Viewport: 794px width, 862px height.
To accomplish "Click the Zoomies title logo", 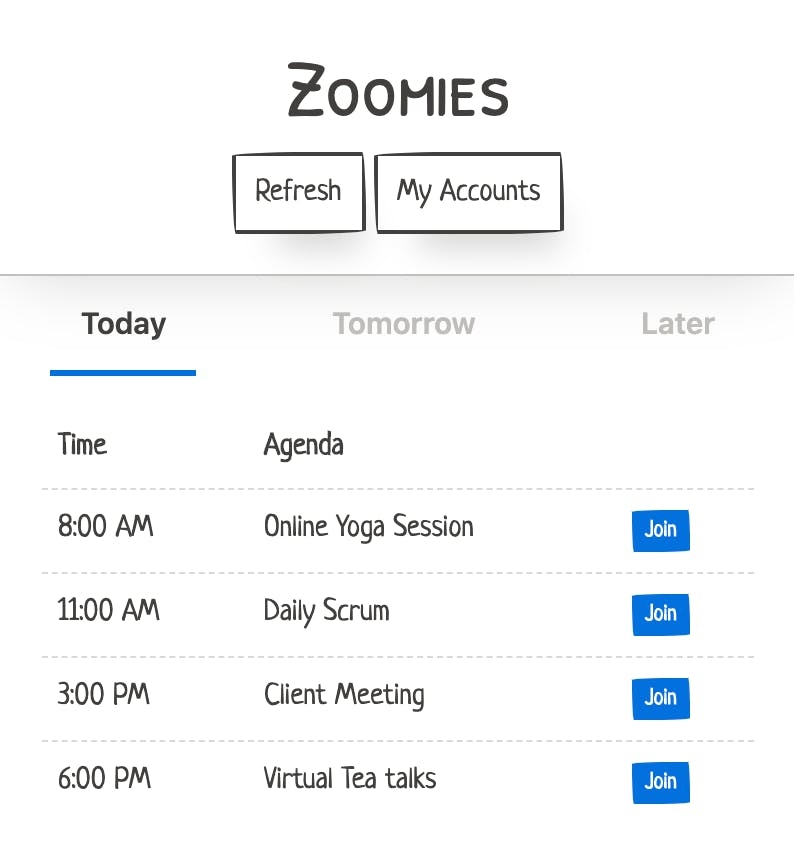I will 398,90.
